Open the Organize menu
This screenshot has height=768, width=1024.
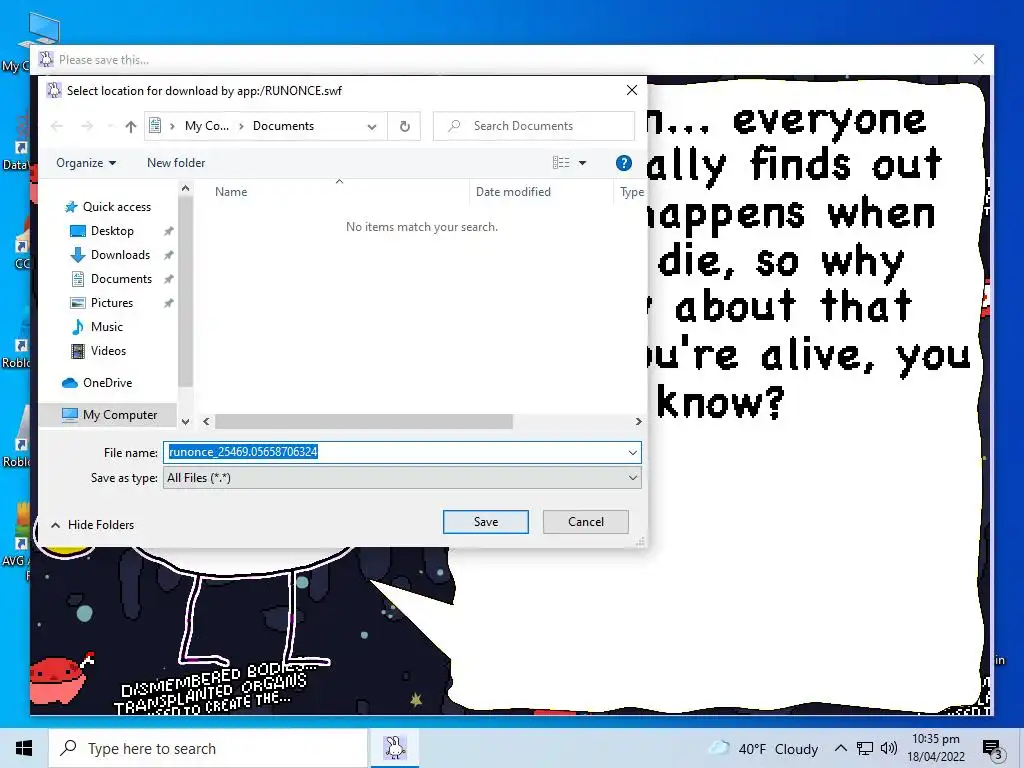(x=86, y=163)
